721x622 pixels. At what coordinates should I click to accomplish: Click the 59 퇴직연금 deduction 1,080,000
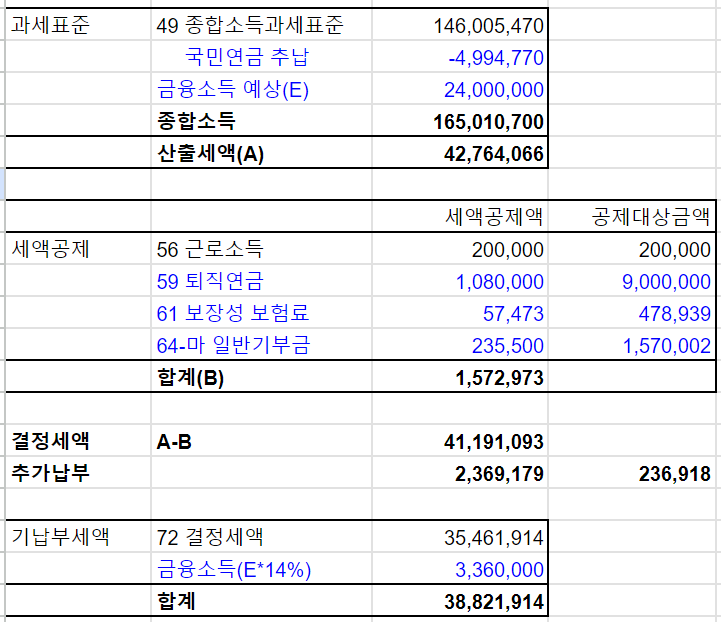pyautogui.click(x=460, y=280)
